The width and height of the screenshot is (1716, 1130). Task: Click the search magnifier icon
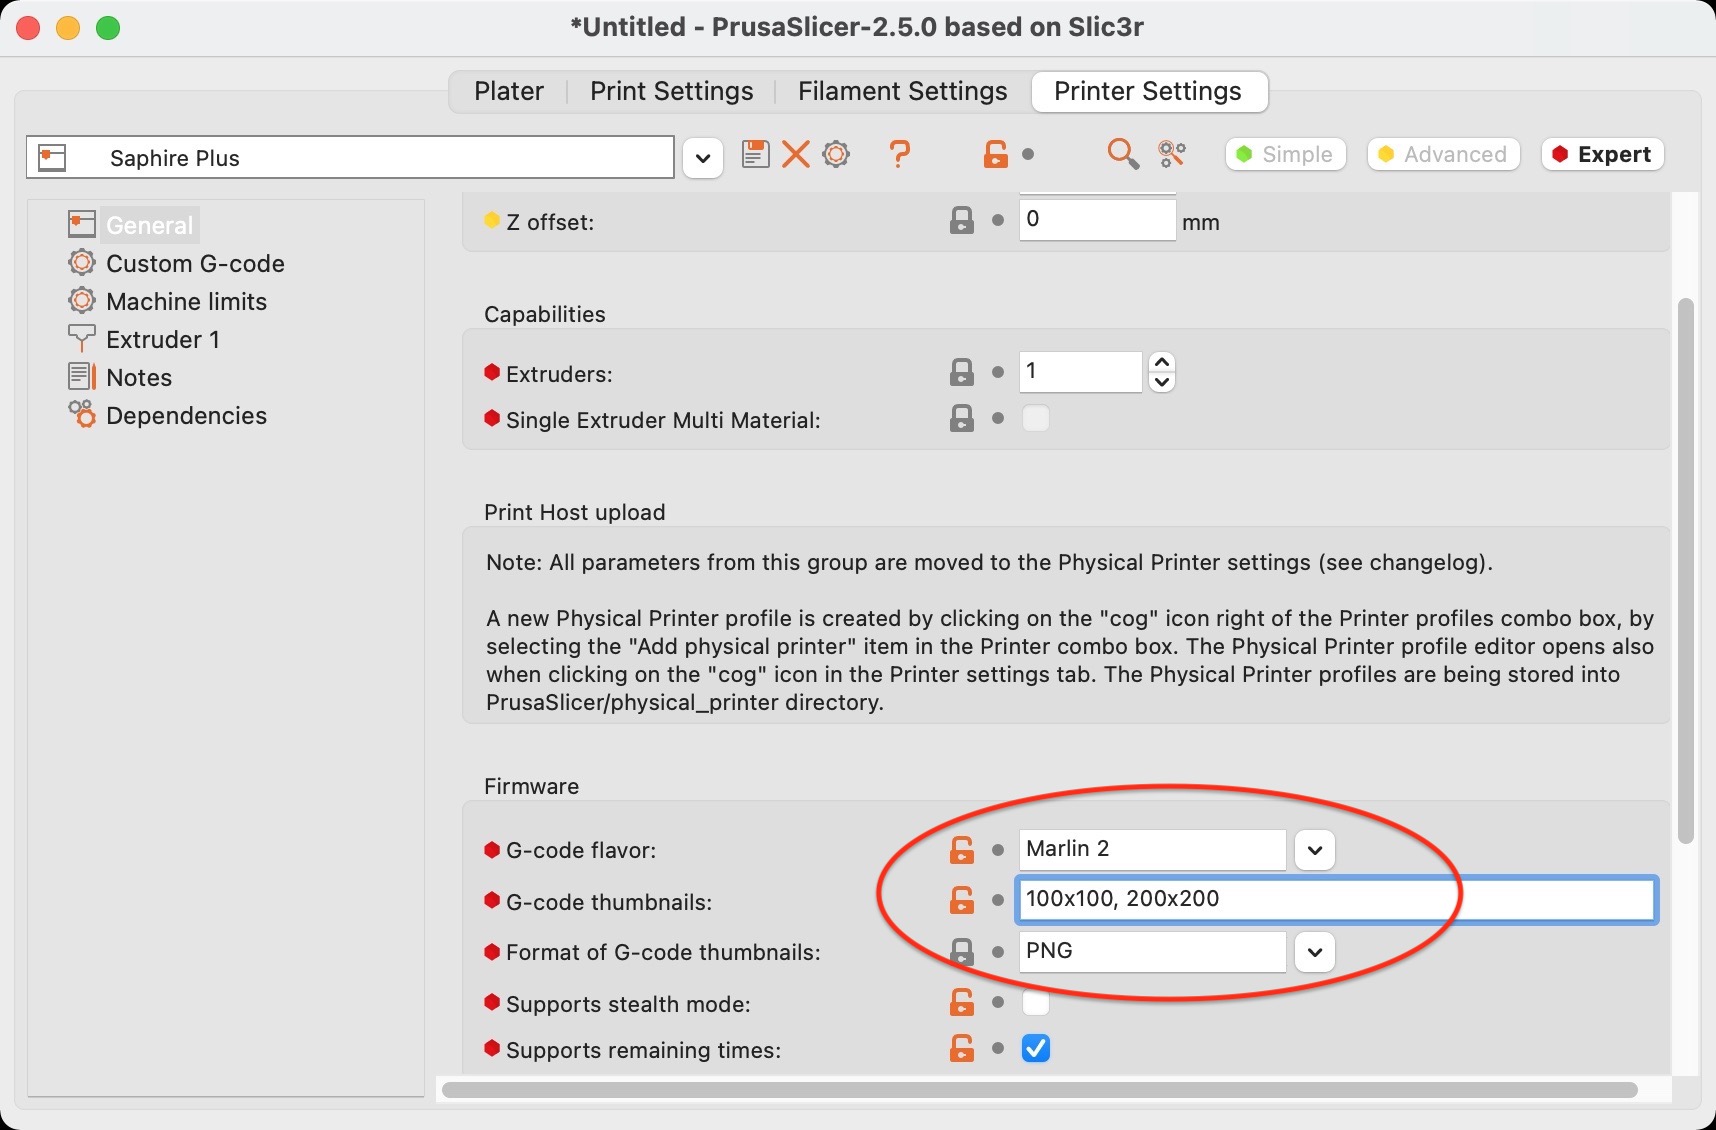click(1123, 154)
